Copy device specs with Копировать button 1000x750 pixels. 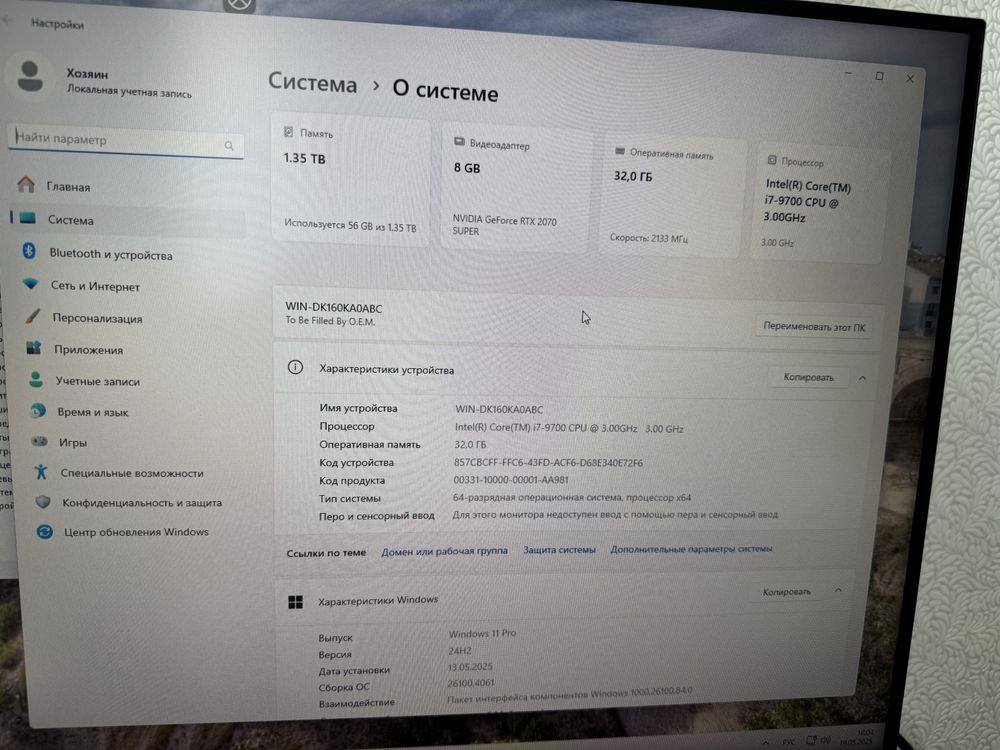tap(809, 377)
